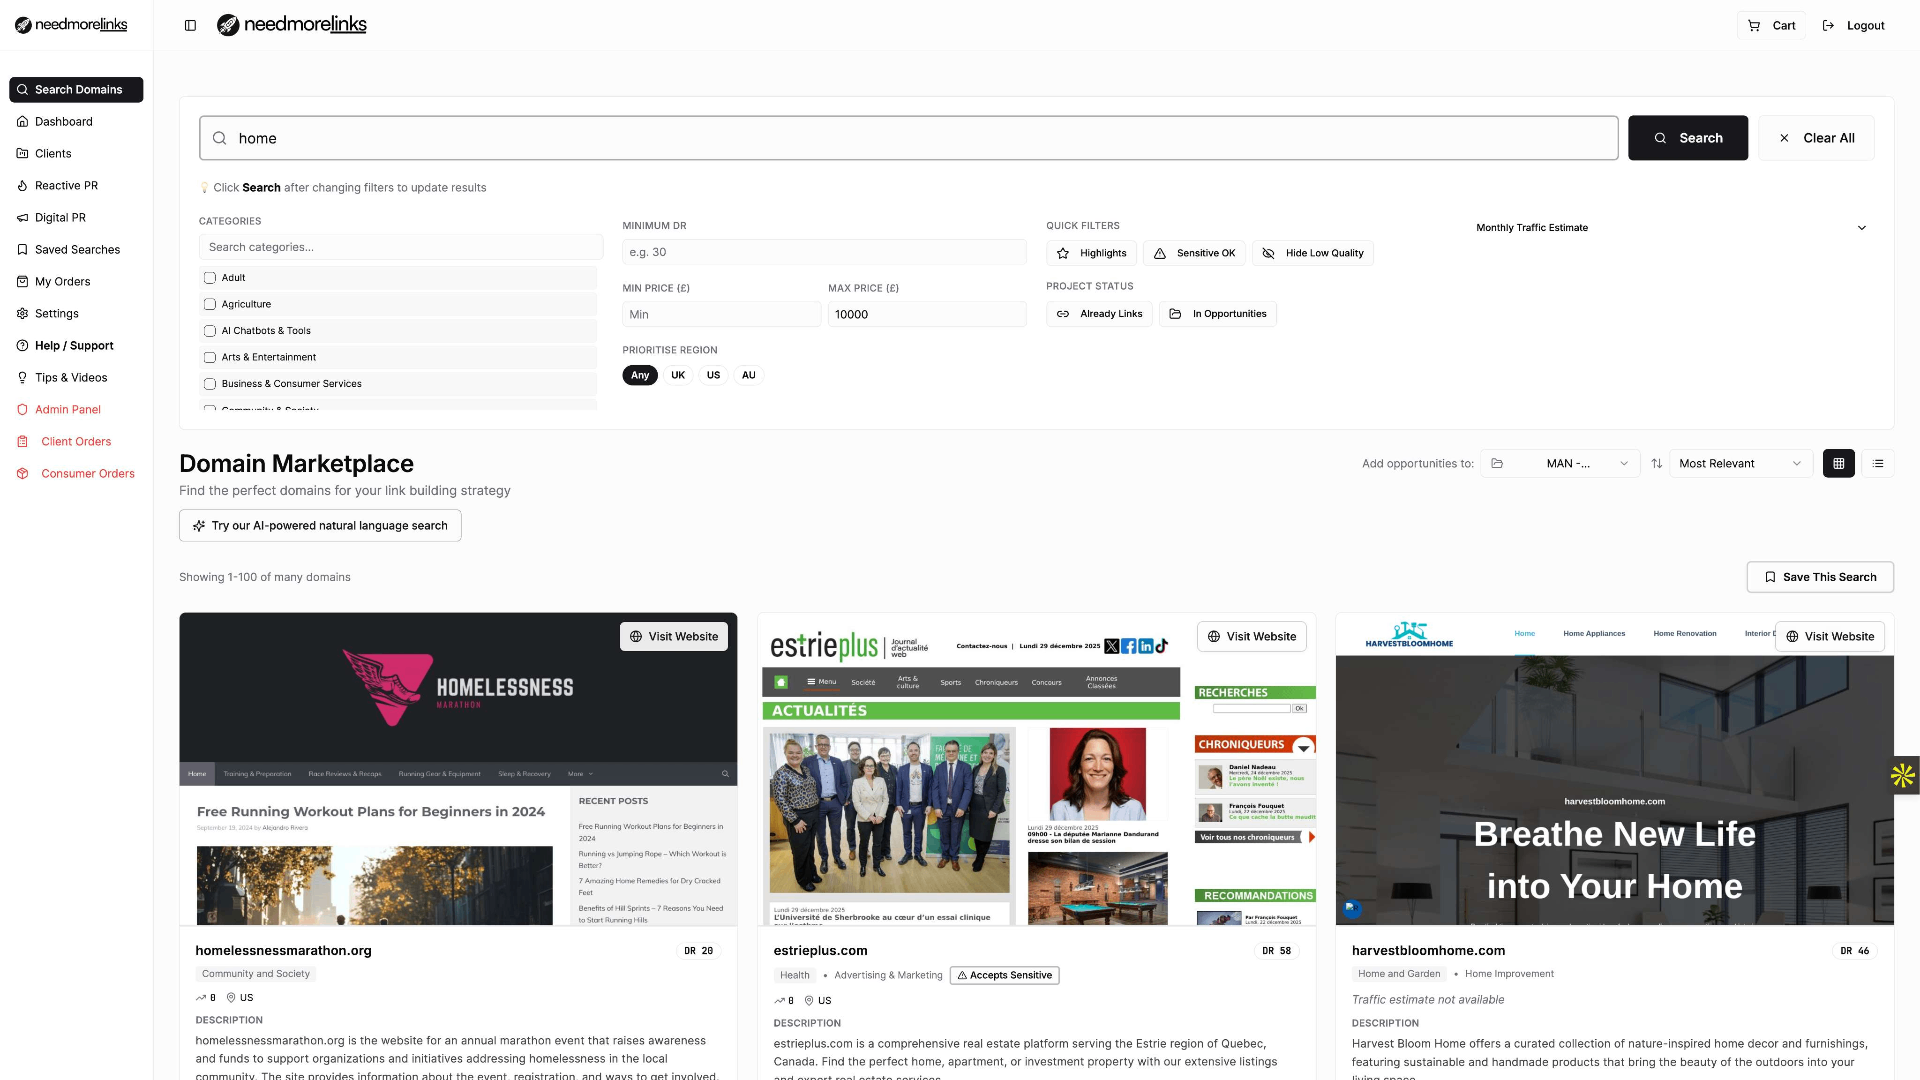Open the Most Relevant sort dropdown
The image size is (1920, 1080).
point(1741,464)
